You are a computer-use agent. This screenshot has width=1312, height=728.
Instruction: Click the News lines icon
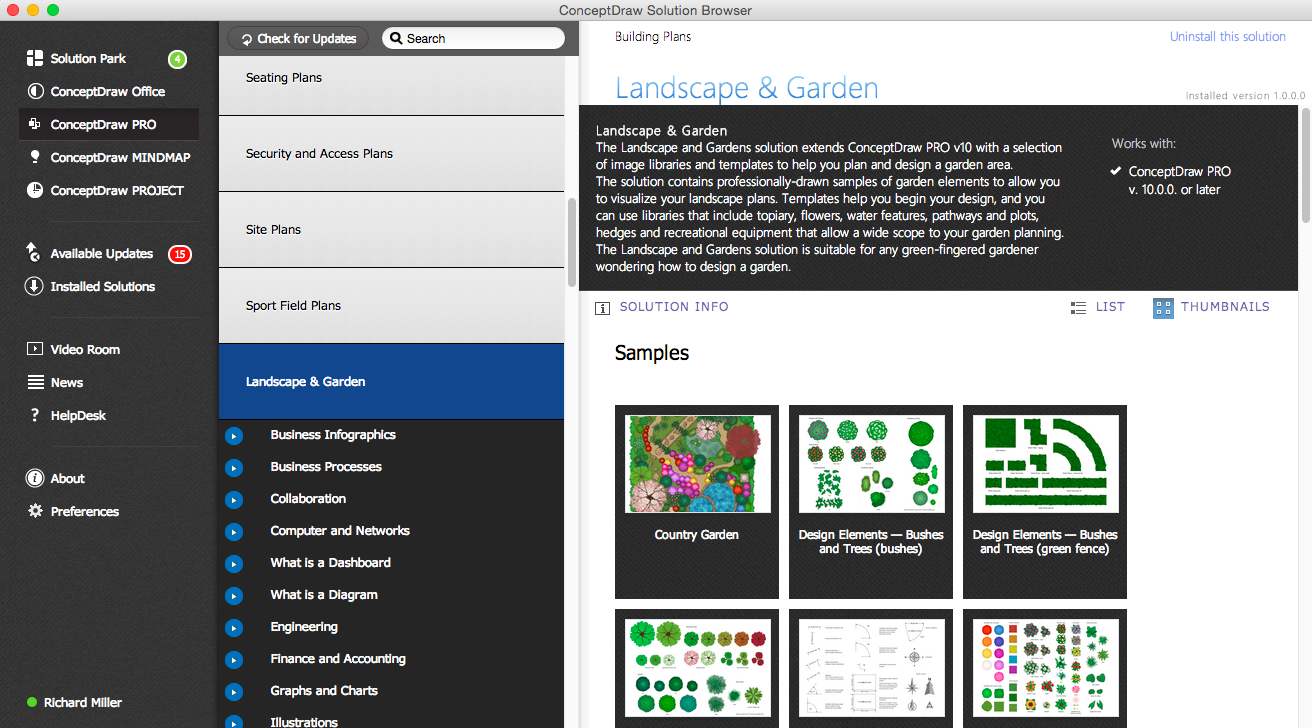[35, 383]
